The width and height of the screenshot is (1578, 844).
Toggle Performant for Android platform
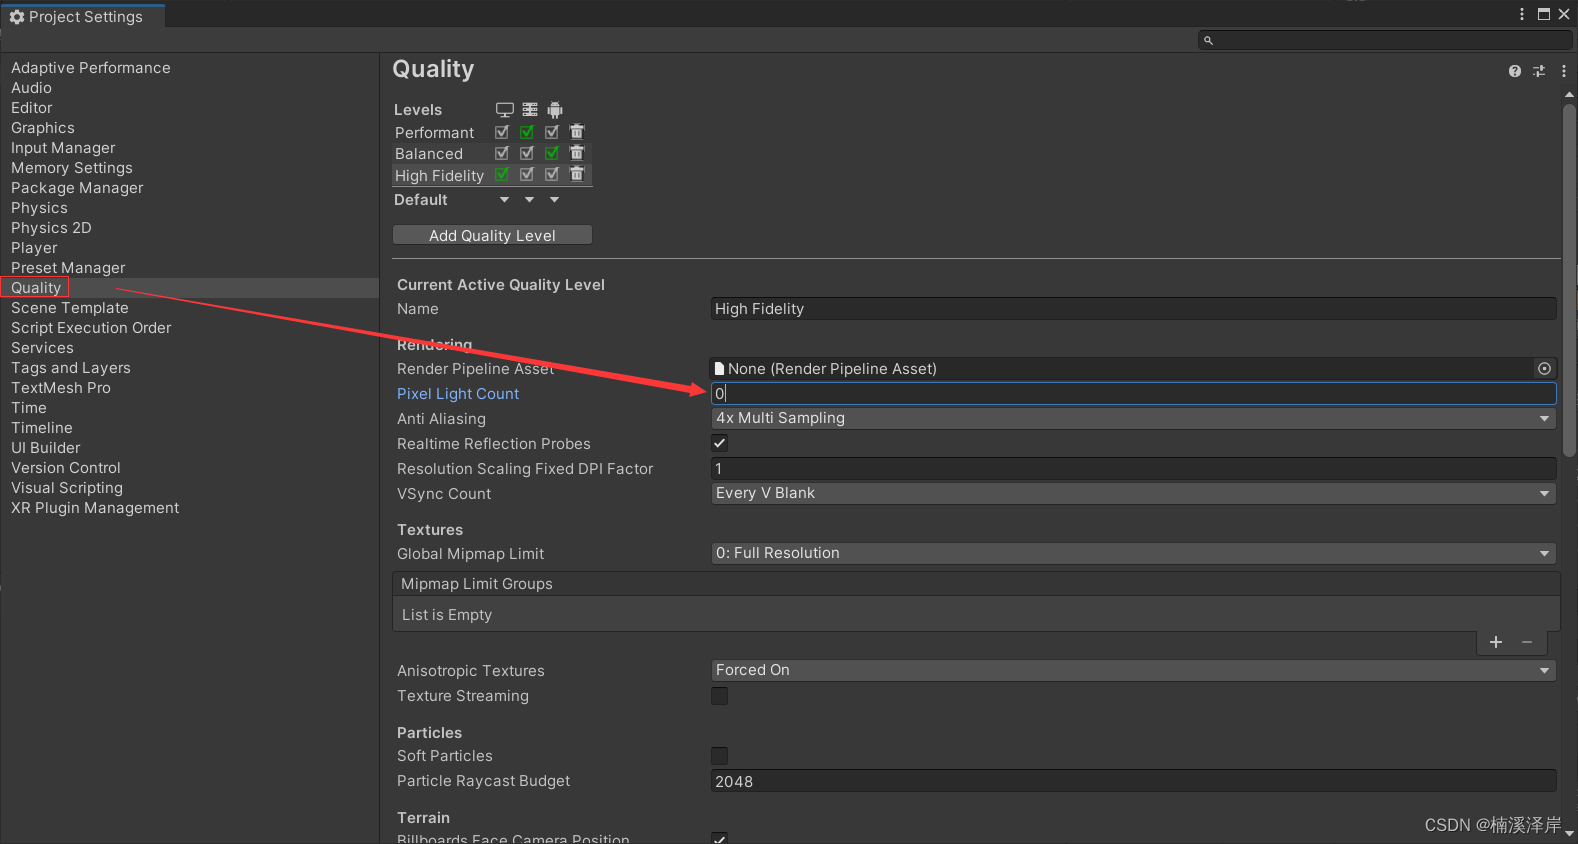(552, 132)
